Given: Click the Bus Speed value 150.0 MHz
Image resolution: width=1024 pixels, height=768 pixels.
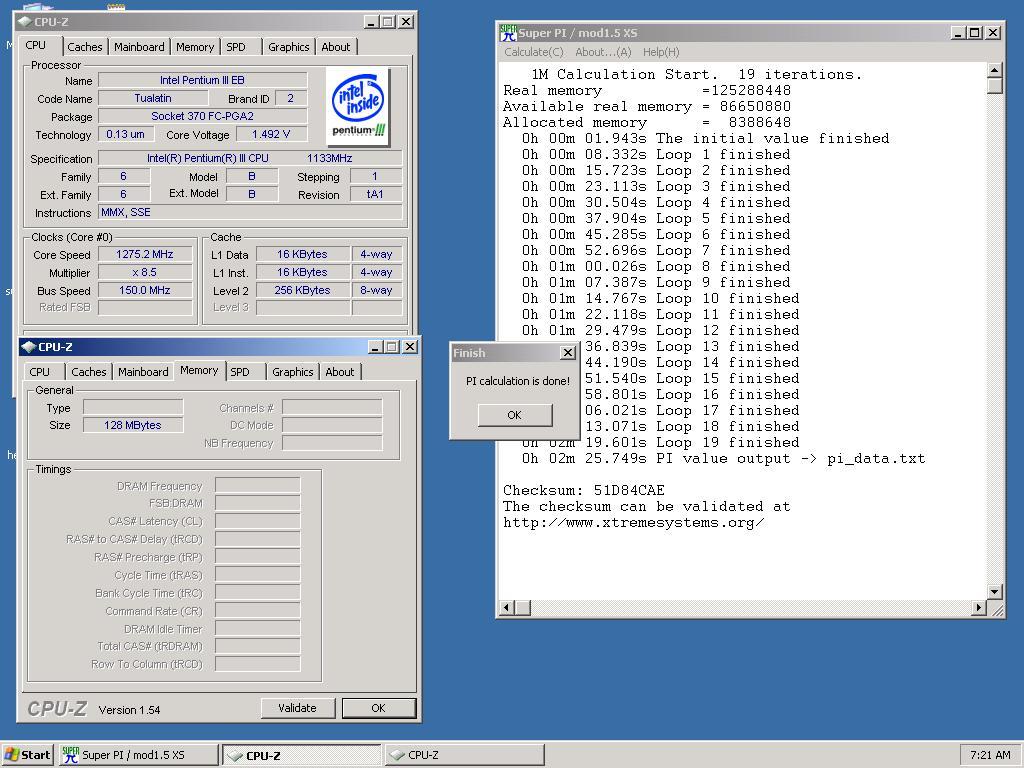Looking at the screenshot, I should [145, 290].
